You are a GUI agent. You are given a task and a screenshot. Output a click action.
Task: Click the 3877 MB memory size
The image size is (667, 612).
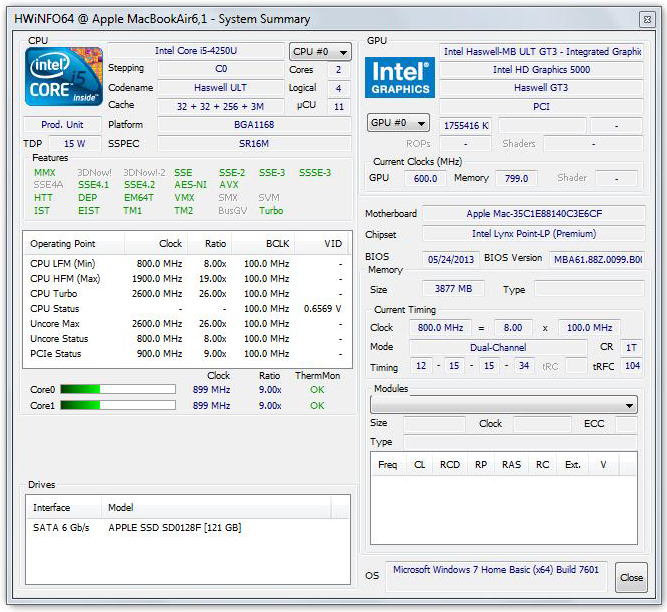(453, 289)
